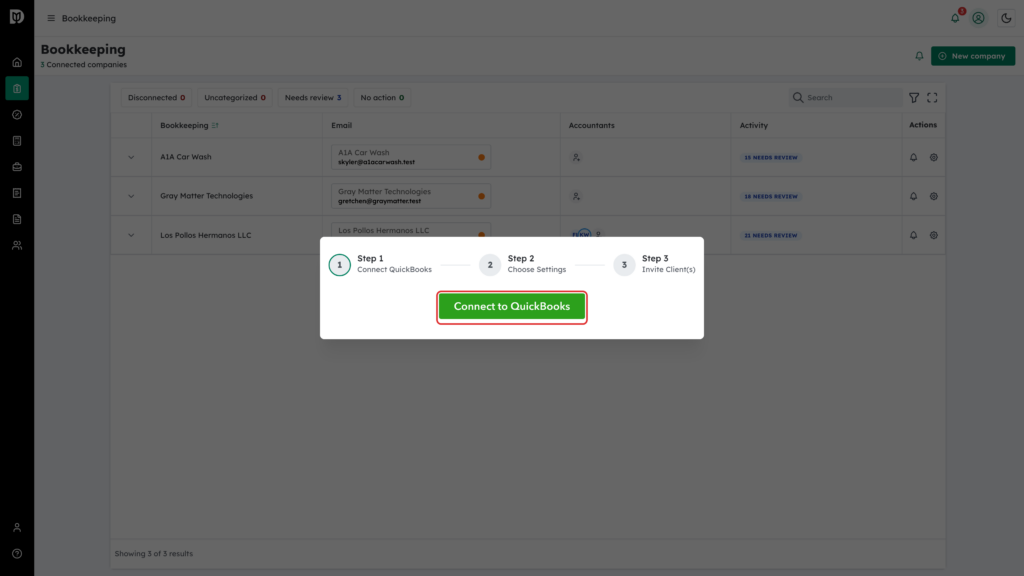Viewport: 1024px width, 576px height.
Task: Open the account person icon at sidebar bottom
Action: (17, 528)
